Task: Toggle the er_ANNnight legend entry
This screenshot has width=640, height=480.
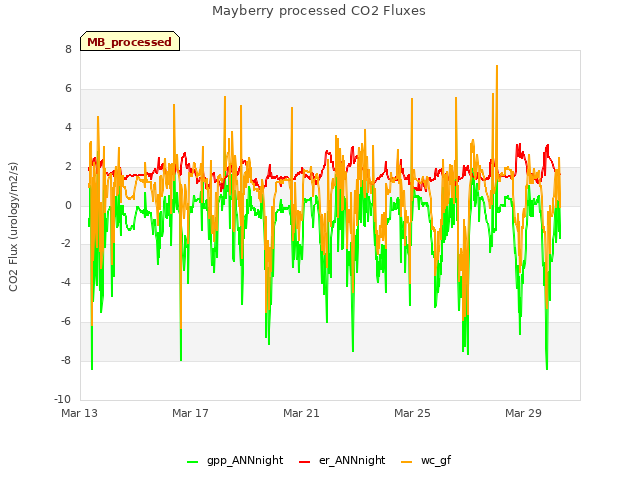Action: pos(342,460)
